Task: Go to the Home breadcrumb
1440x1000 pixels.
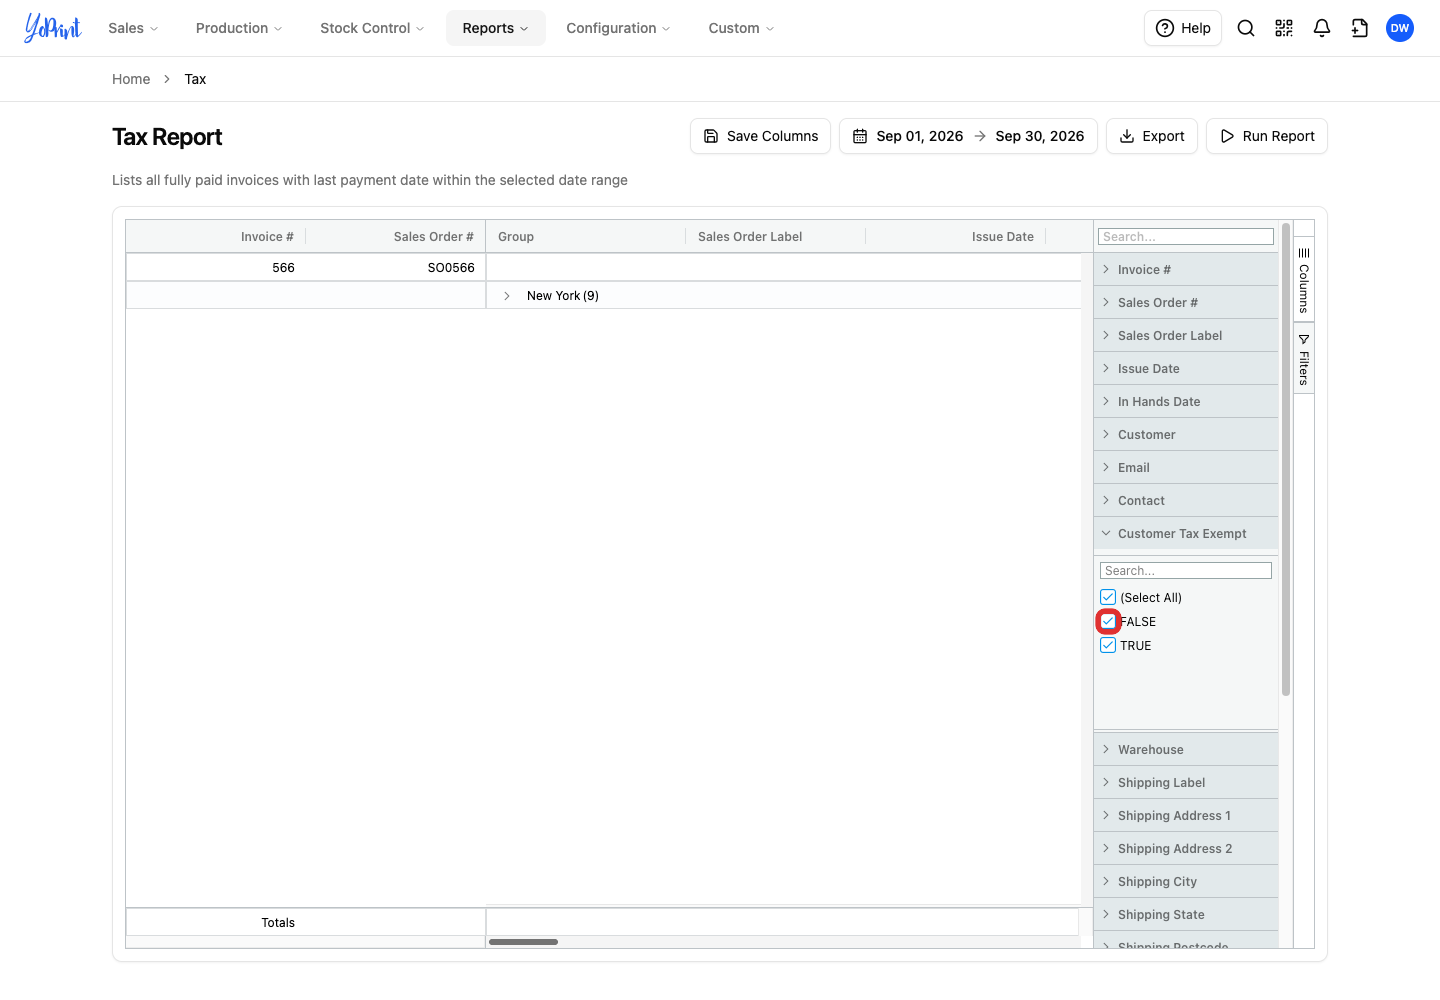Action: [131, 79]
